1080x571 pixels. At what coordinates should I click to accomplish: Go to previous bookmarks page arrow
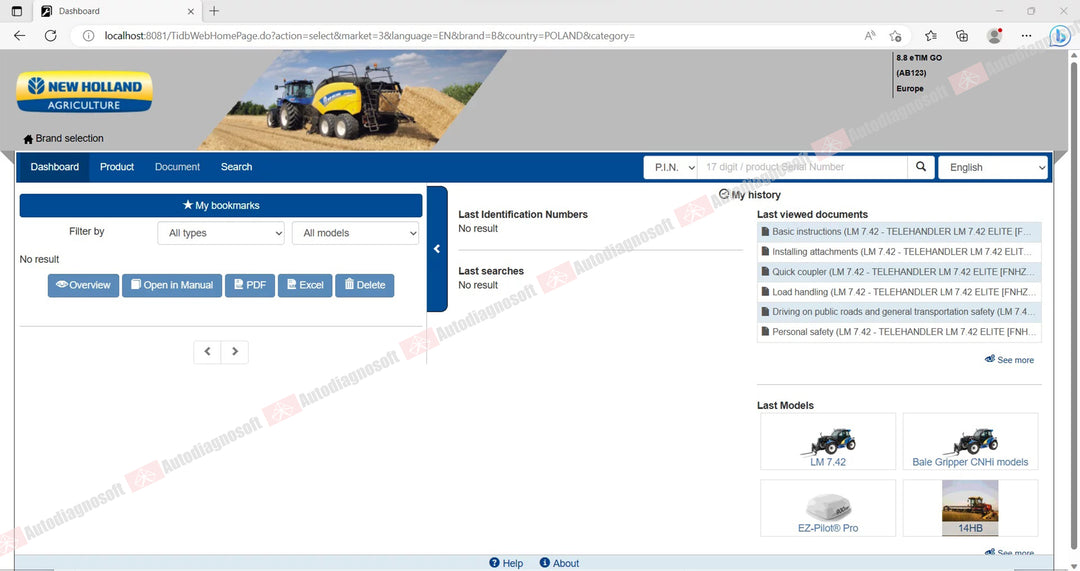click(207, 352)
